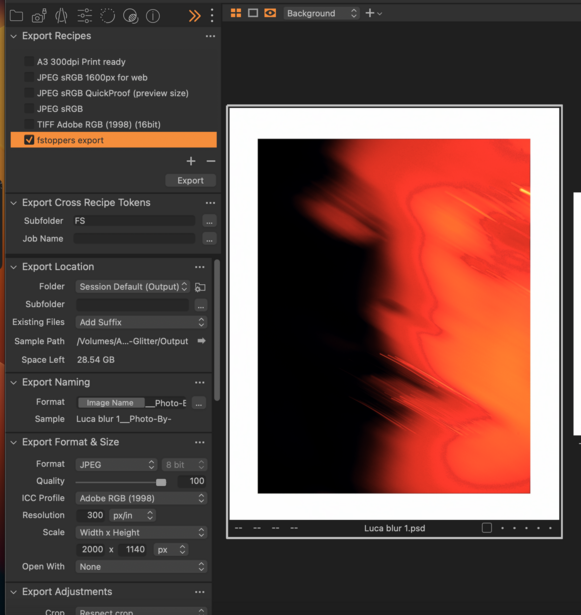
Task: Open Export Adjustments panel options dots
Action: [x=200, y=592]
